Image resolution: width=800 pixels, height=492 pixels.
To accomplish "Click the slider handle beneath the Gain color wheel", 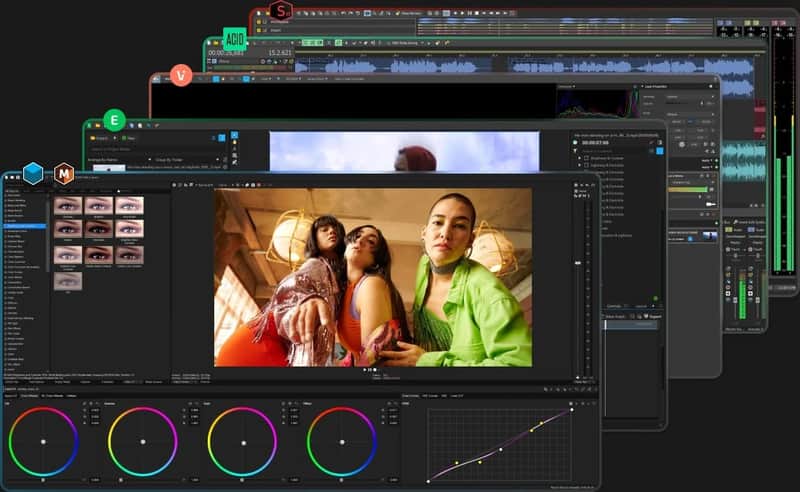I will tap(242, 480).
